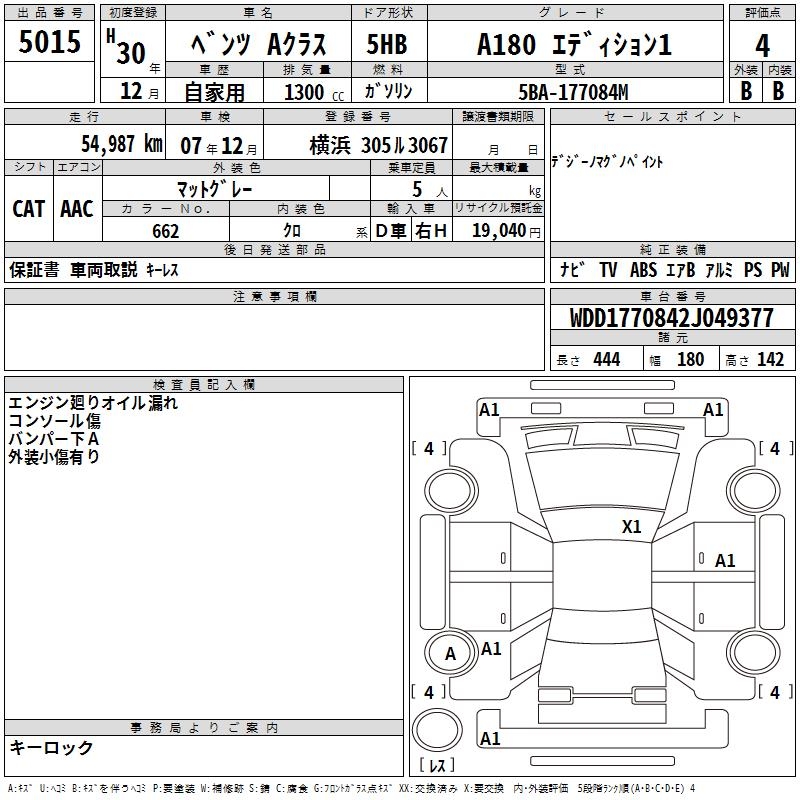Click fuel type ガソリン

pyautogui.click(x=388, y=91)
